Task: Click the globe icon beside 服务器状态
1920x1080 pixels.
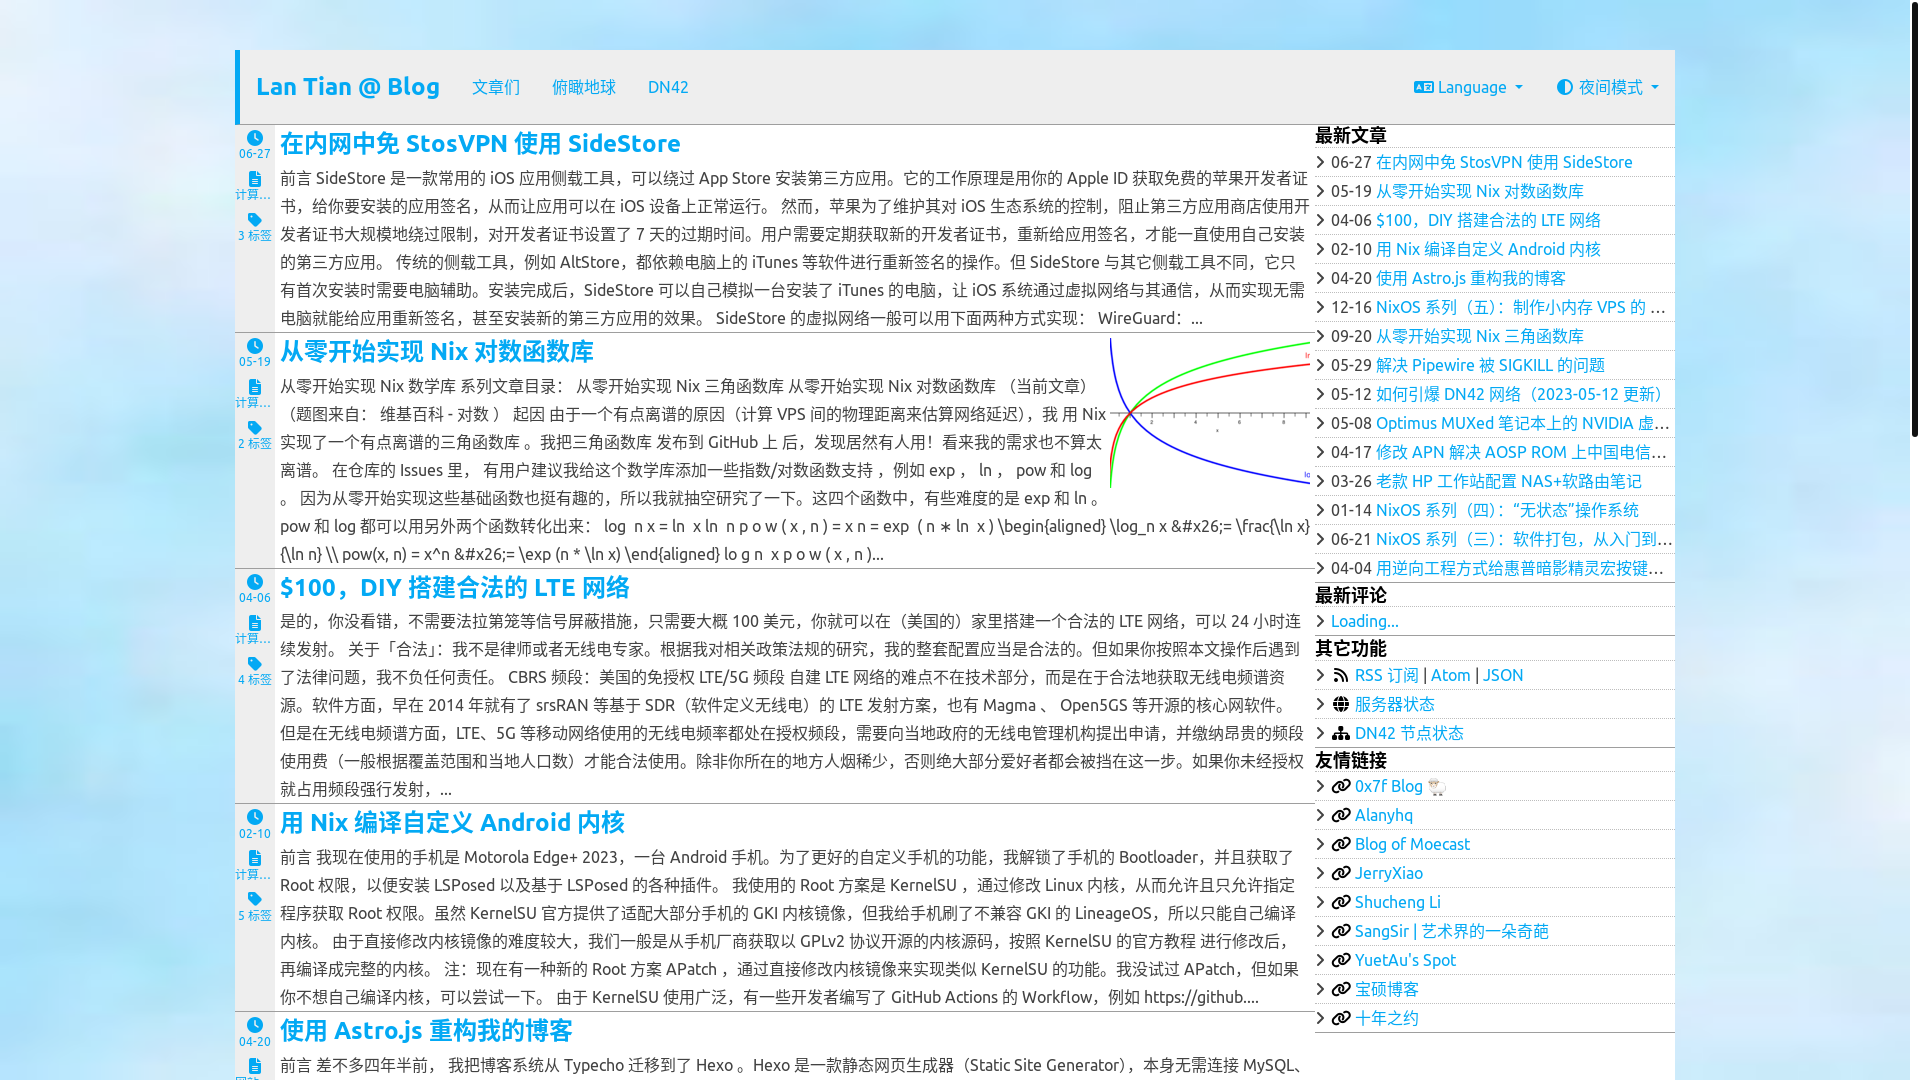Action: (1341, 705)
